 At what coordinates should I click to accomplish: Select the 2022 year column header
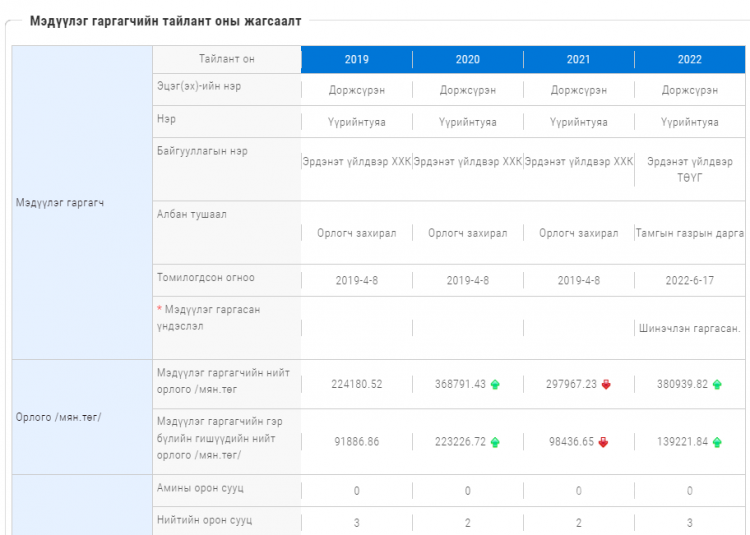coord(690,59)
